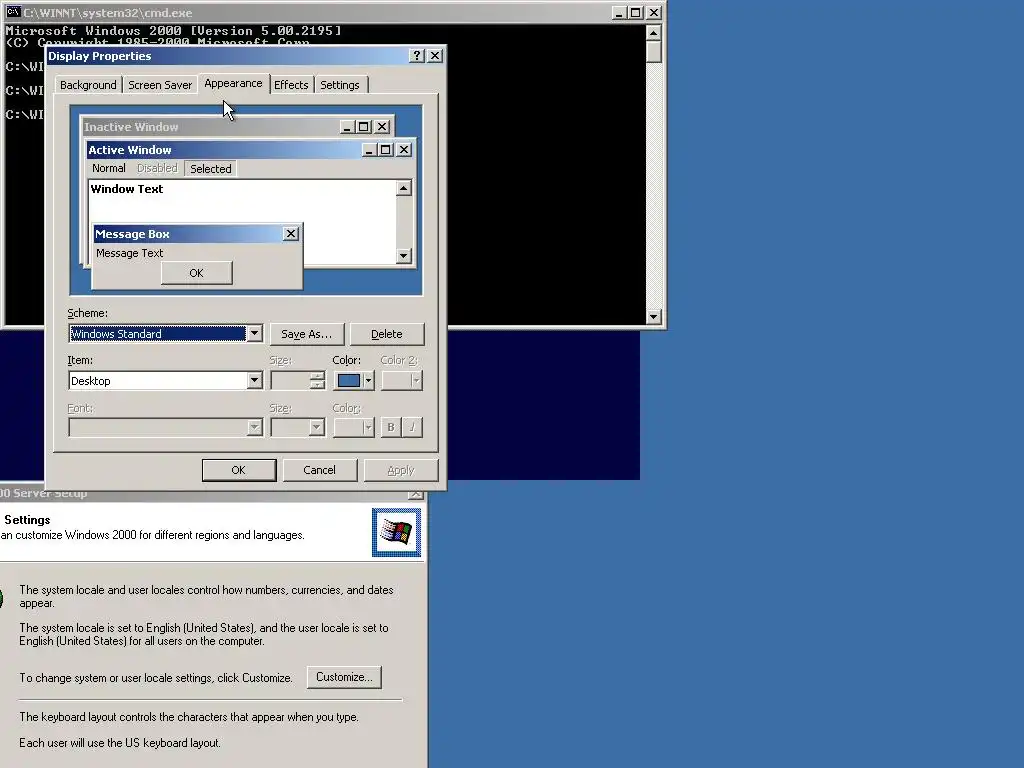Close the cmd.exe window

pos(654,12)
